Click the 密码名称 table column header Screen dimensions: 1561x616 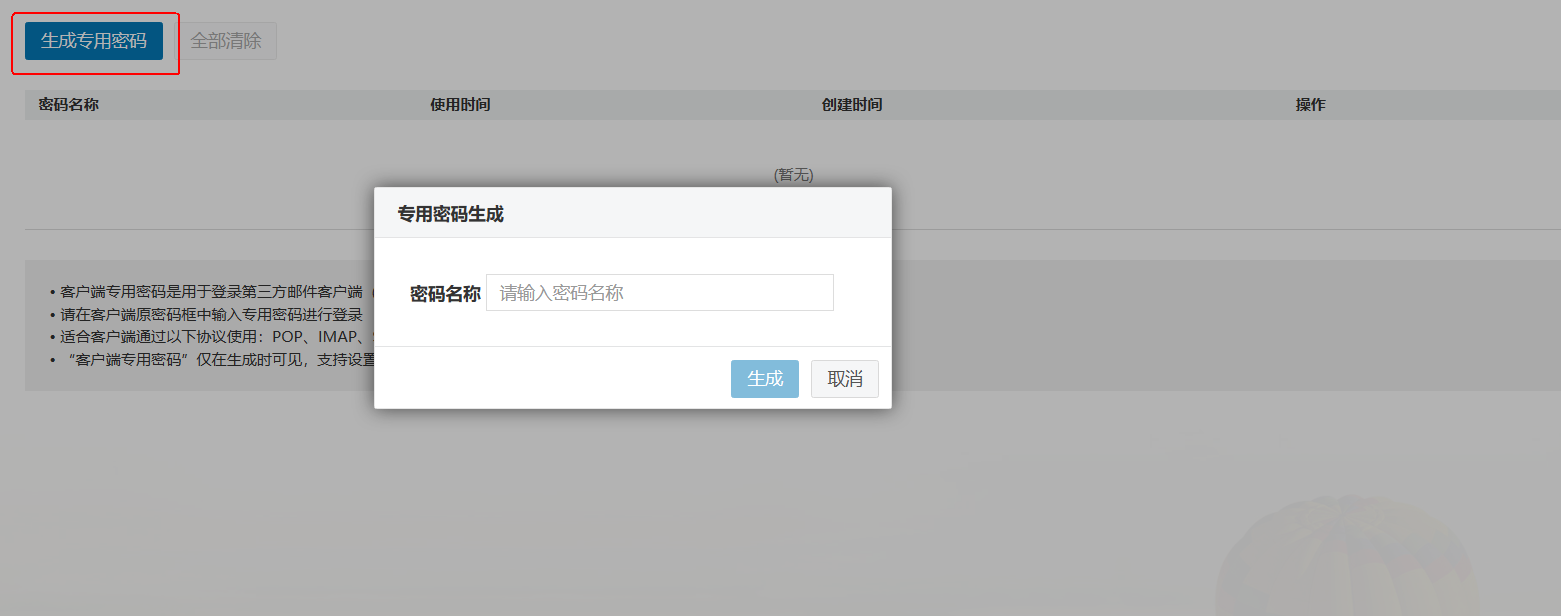[68, 105]
